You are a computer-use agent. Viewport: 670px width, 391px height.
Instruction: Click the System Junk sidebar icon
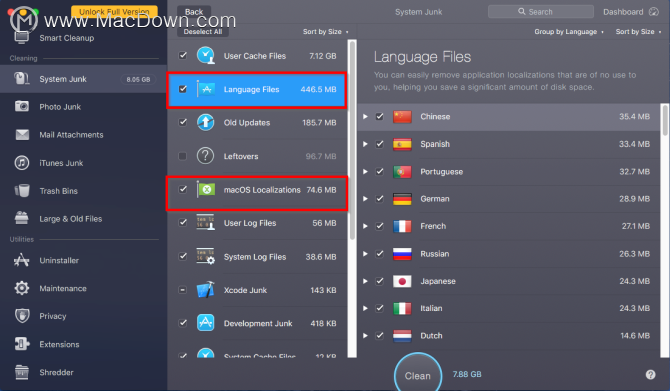(x=21, y=79)
